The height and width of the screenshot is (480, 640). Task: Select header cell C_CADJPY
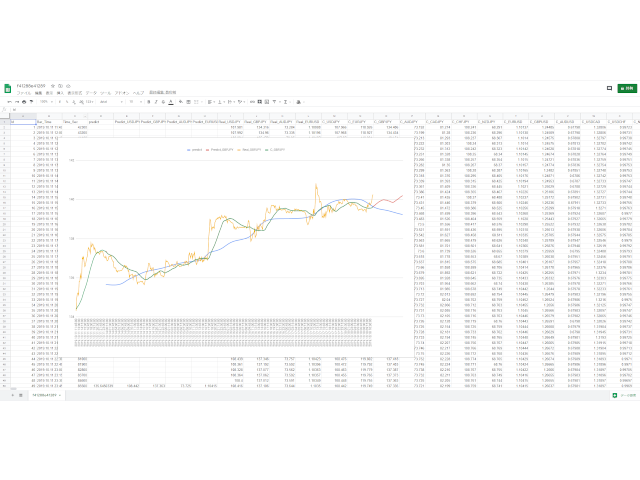click(x=438, y=122)
